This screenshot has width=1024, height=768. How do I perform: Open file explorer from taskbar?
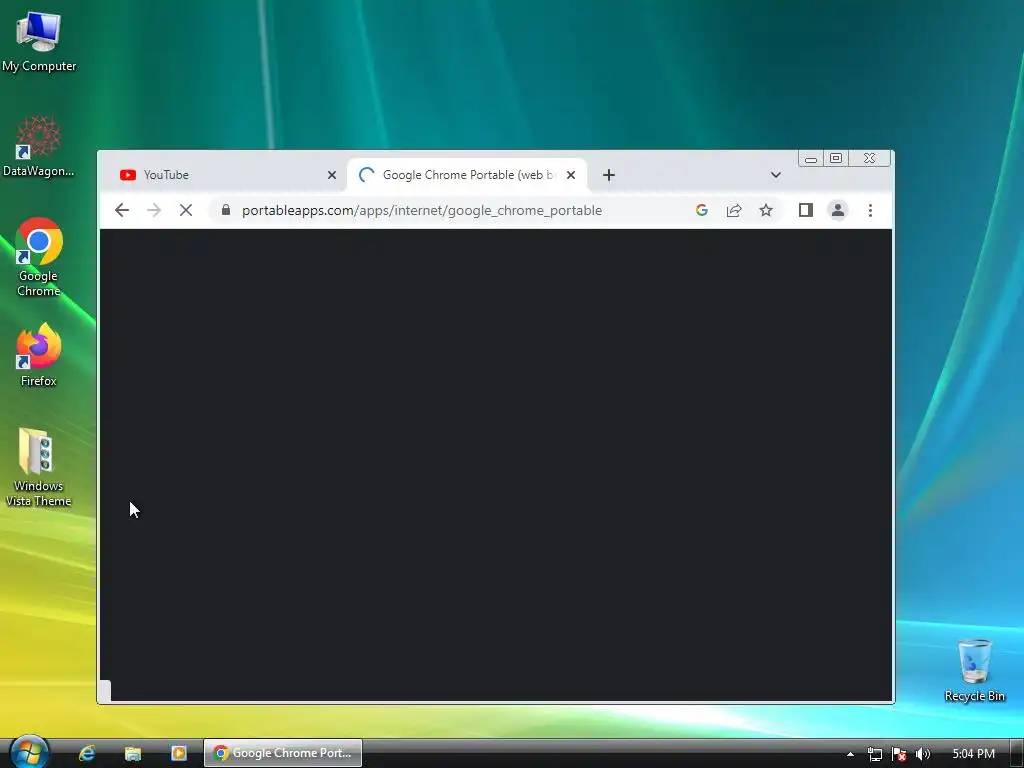pyautogui.click(x=133, y=754)
